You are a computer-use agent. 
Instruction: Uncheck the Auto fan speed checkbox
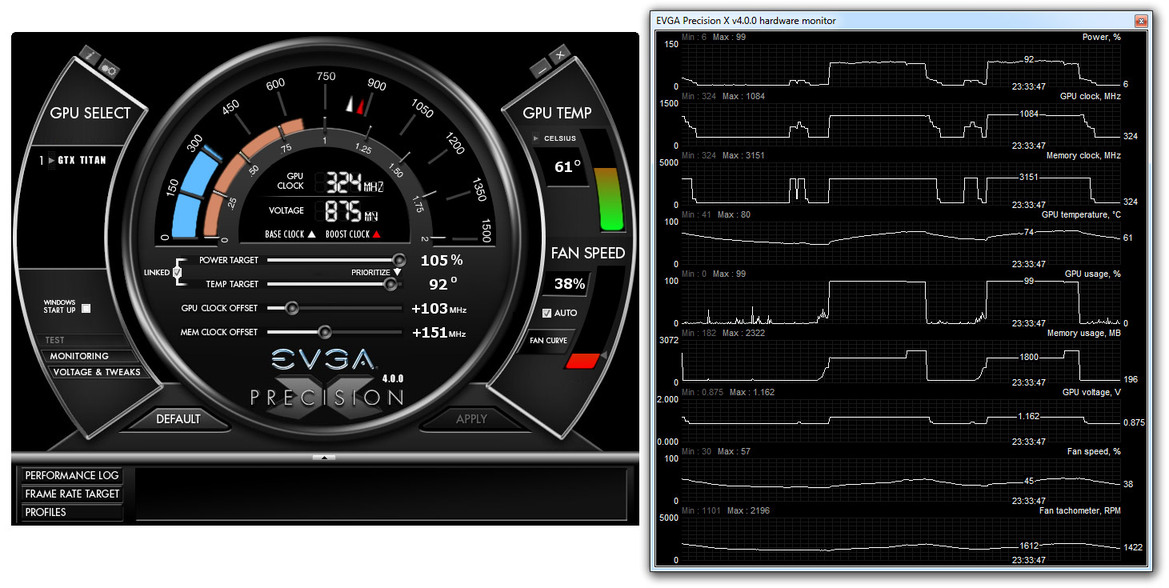(546, 313)
